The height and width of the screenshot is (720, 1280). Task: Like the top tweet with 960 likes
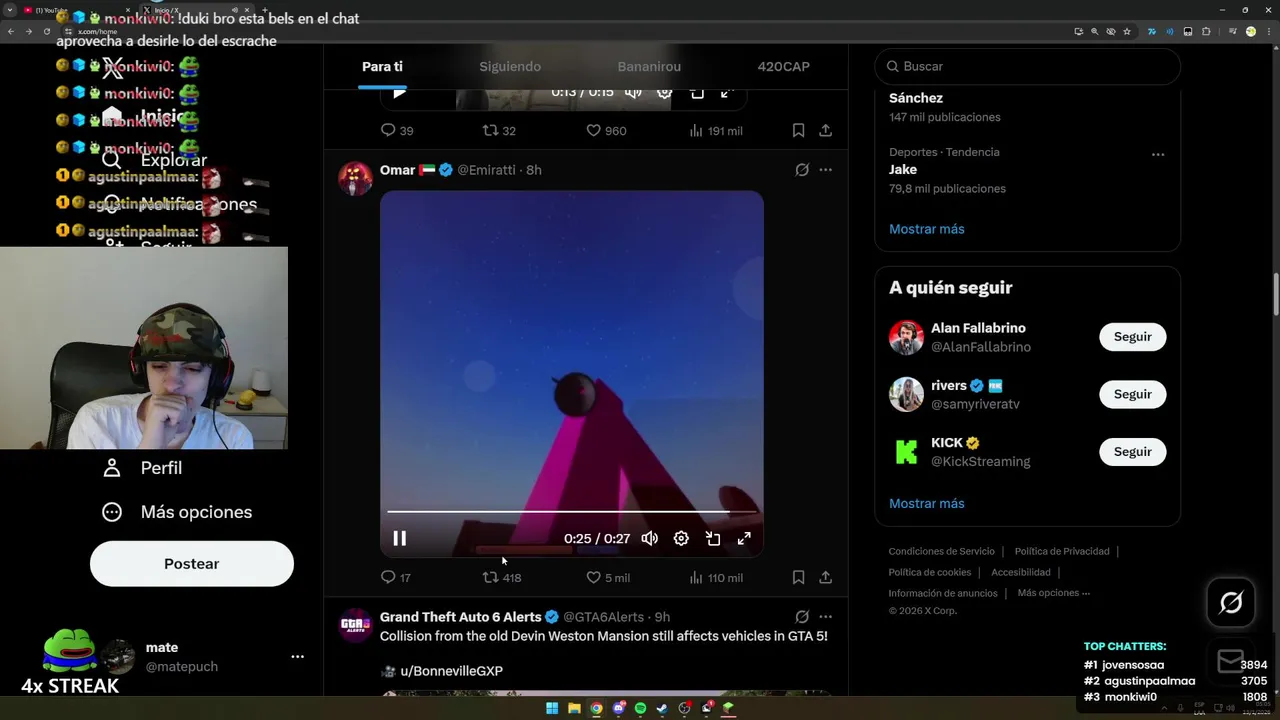coord(606,130)
